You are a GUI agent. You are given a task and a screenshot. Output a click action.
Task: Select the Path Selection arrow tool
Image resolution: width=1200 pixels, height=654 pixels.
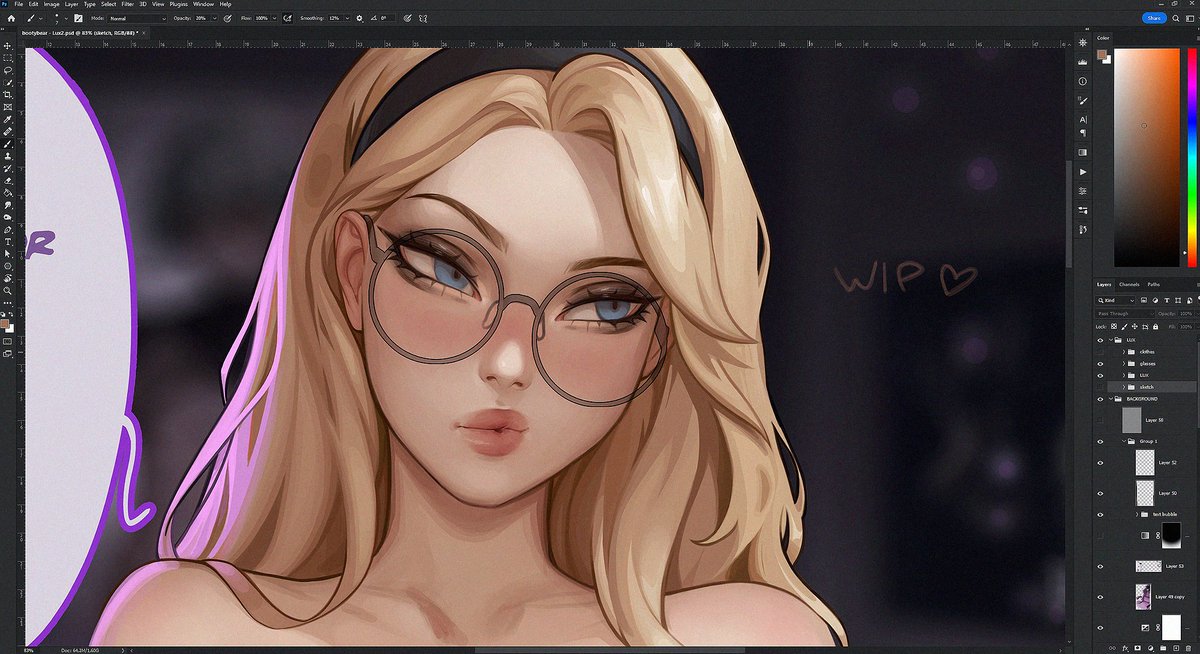(x=8, y=253)
